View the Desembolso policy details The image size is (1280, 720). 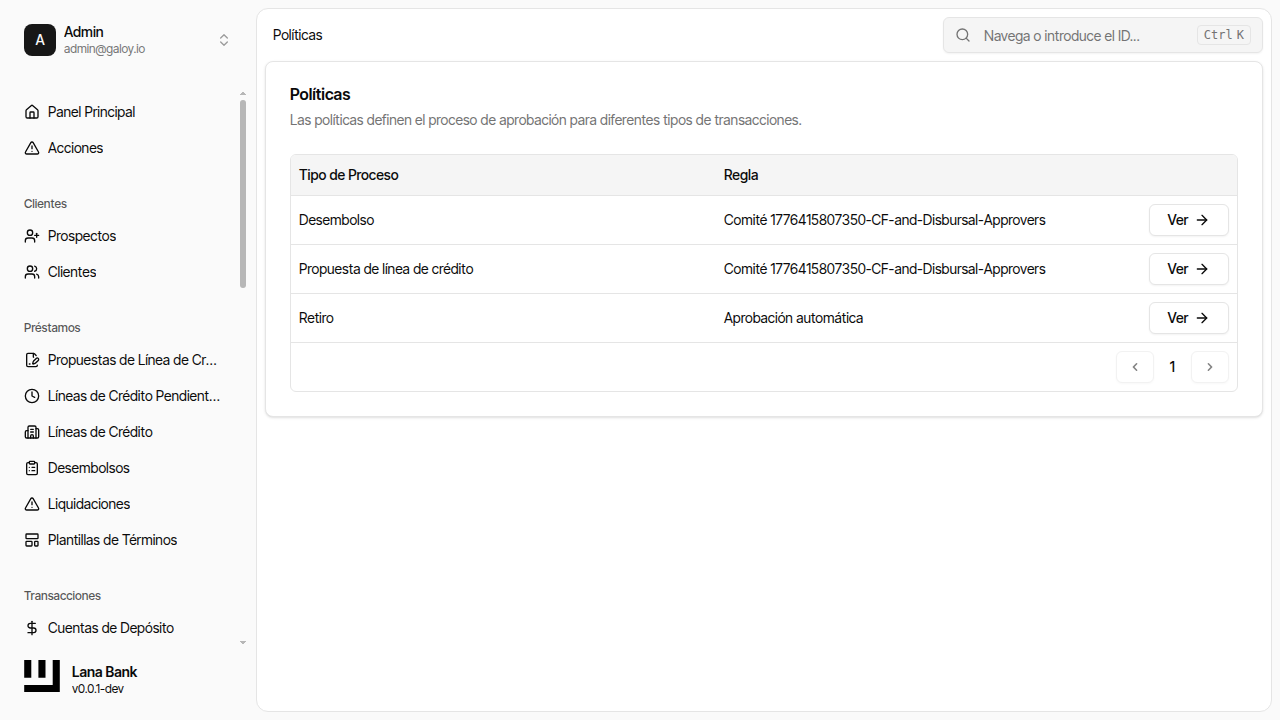tap(1188, 220)
